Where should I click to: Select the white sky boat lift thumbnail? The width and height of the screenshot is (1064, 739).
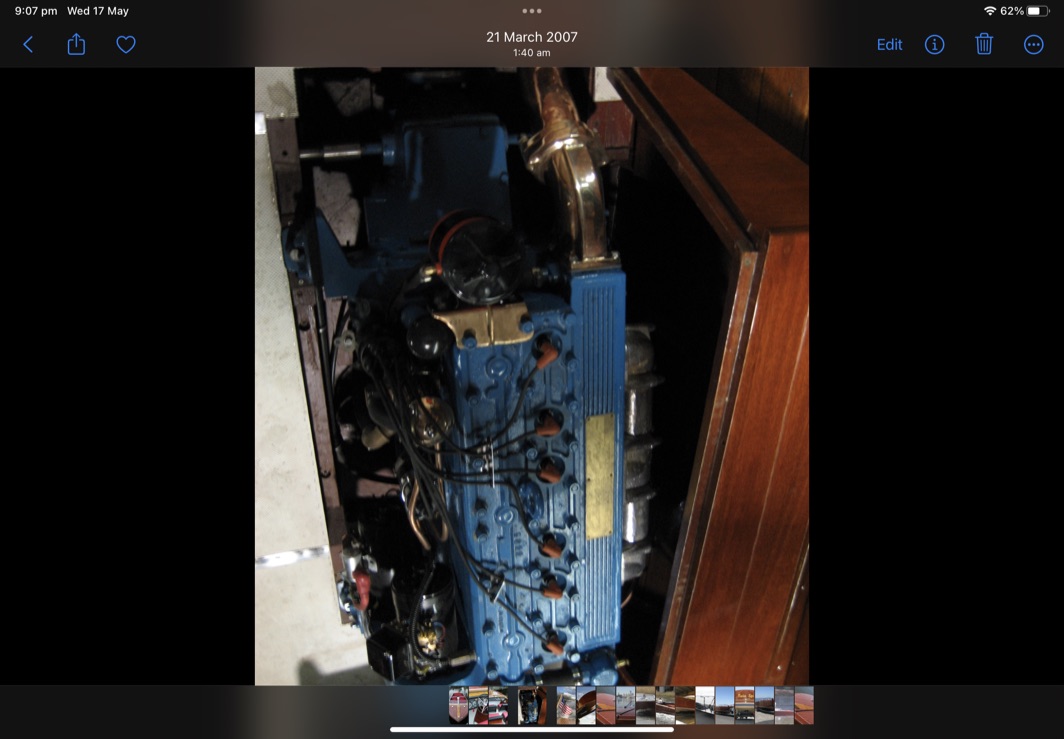pos(705,706)
